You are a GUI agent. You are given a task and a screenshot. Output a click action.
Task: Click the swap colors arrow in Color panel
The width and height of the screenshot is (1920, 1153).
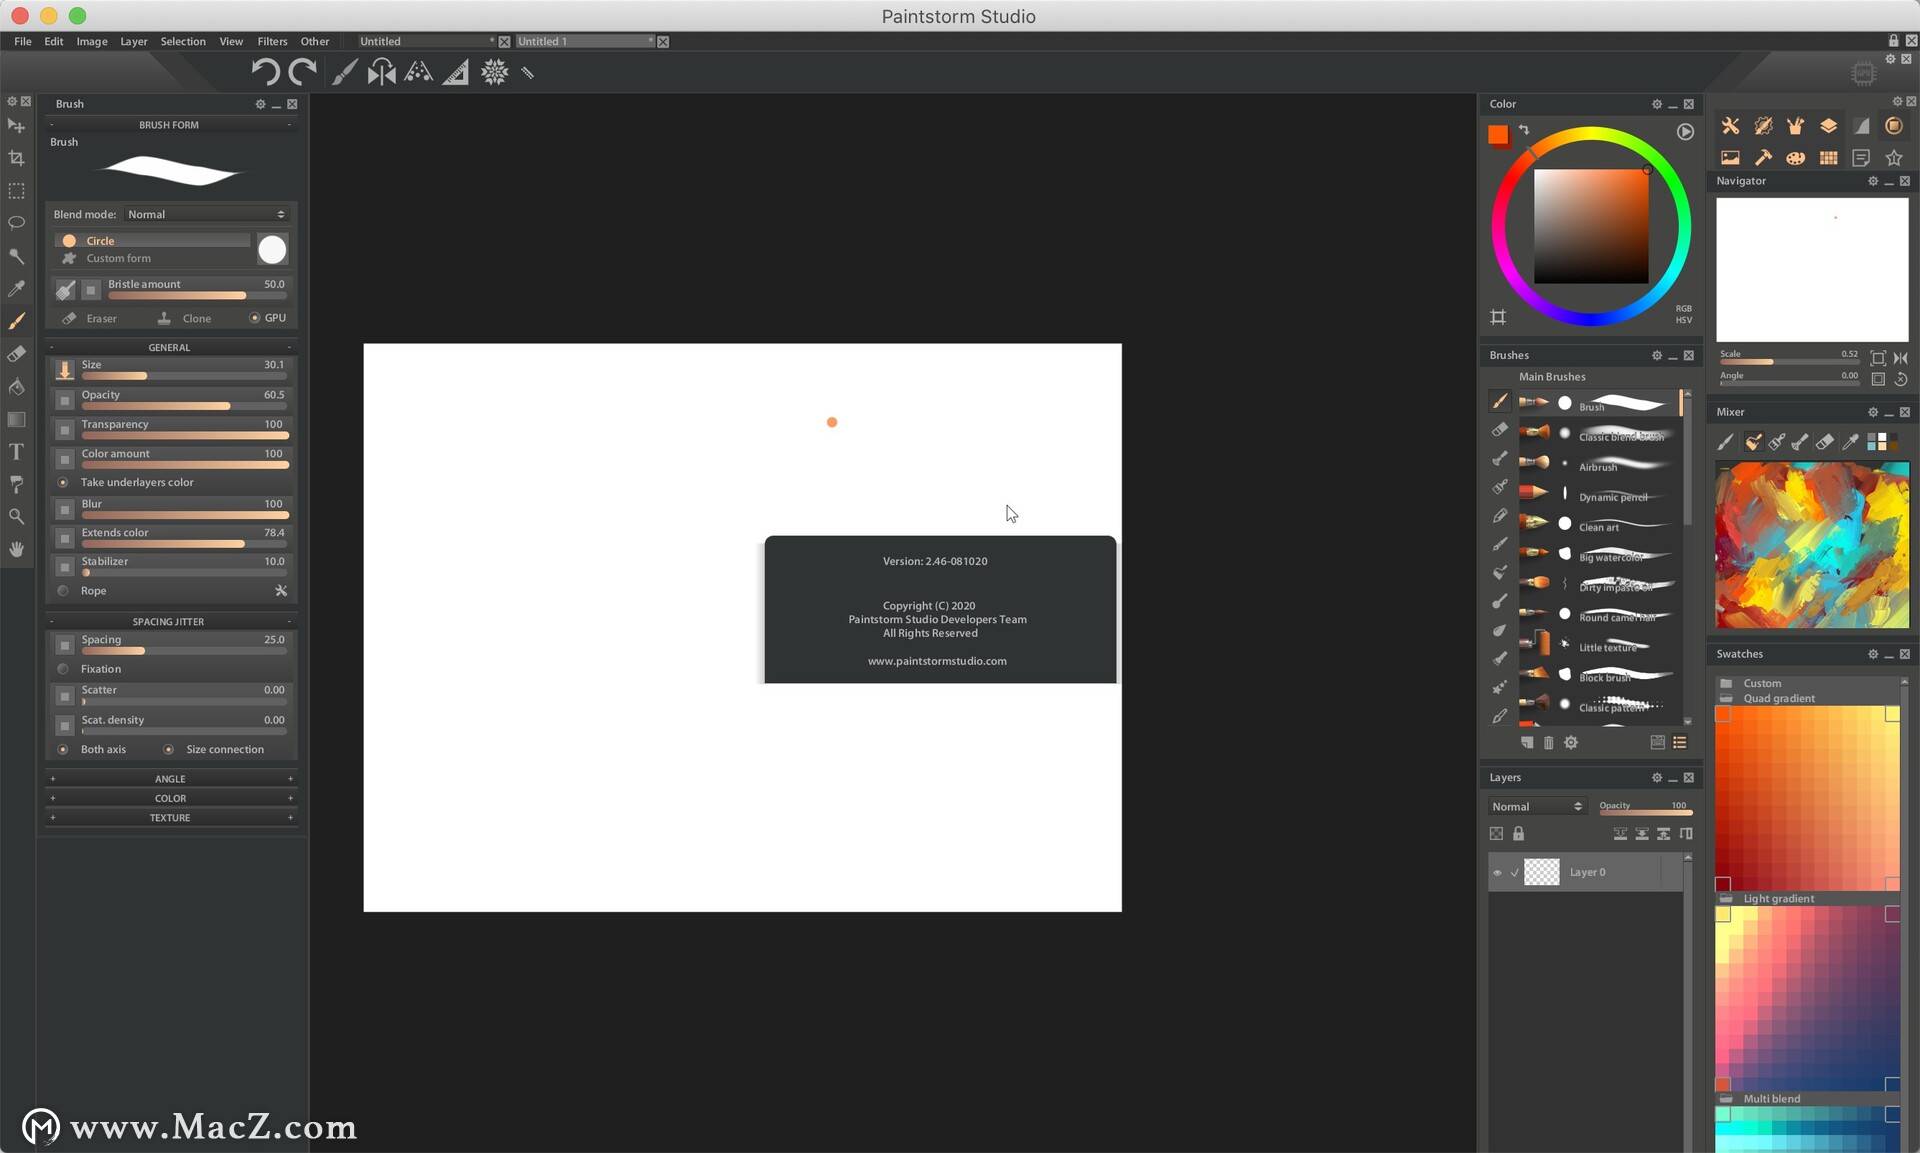[x=1524, y=130]
